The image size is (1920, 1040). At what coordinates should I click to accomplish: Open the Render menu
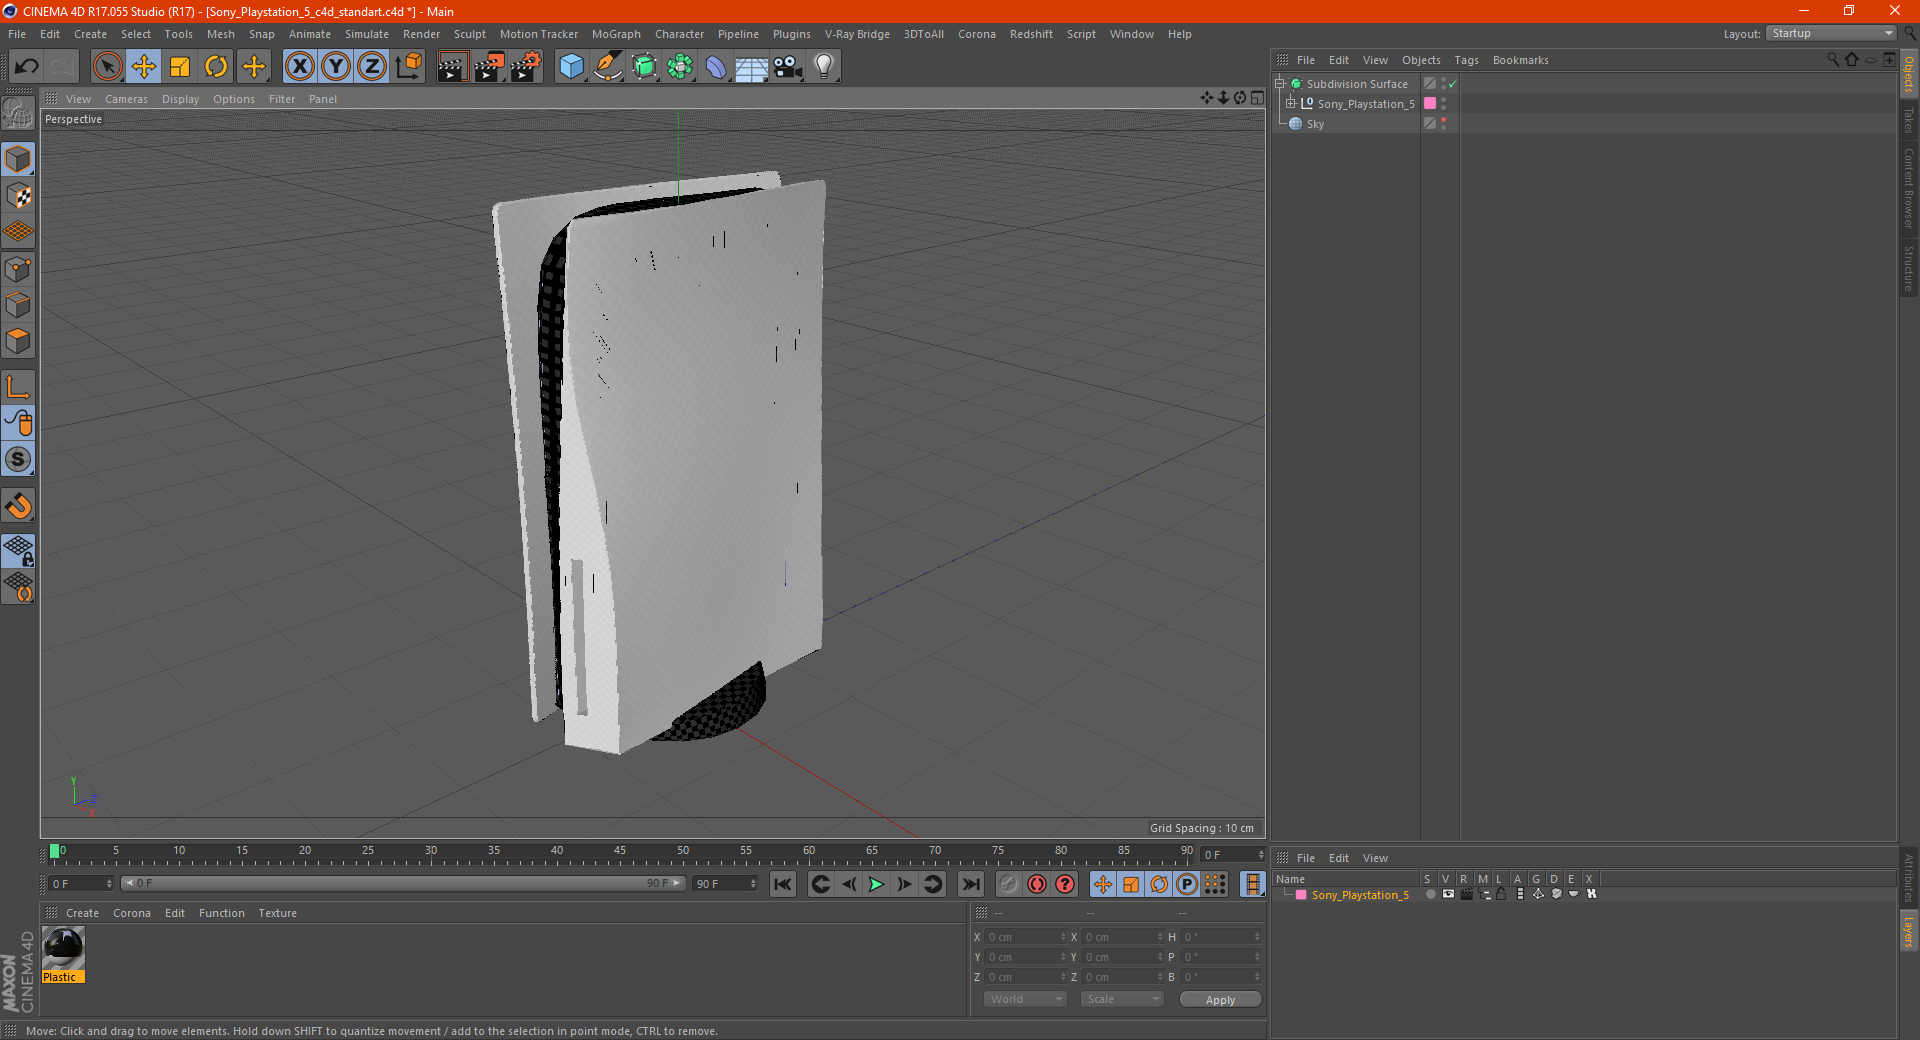click(x=421, y=34)
